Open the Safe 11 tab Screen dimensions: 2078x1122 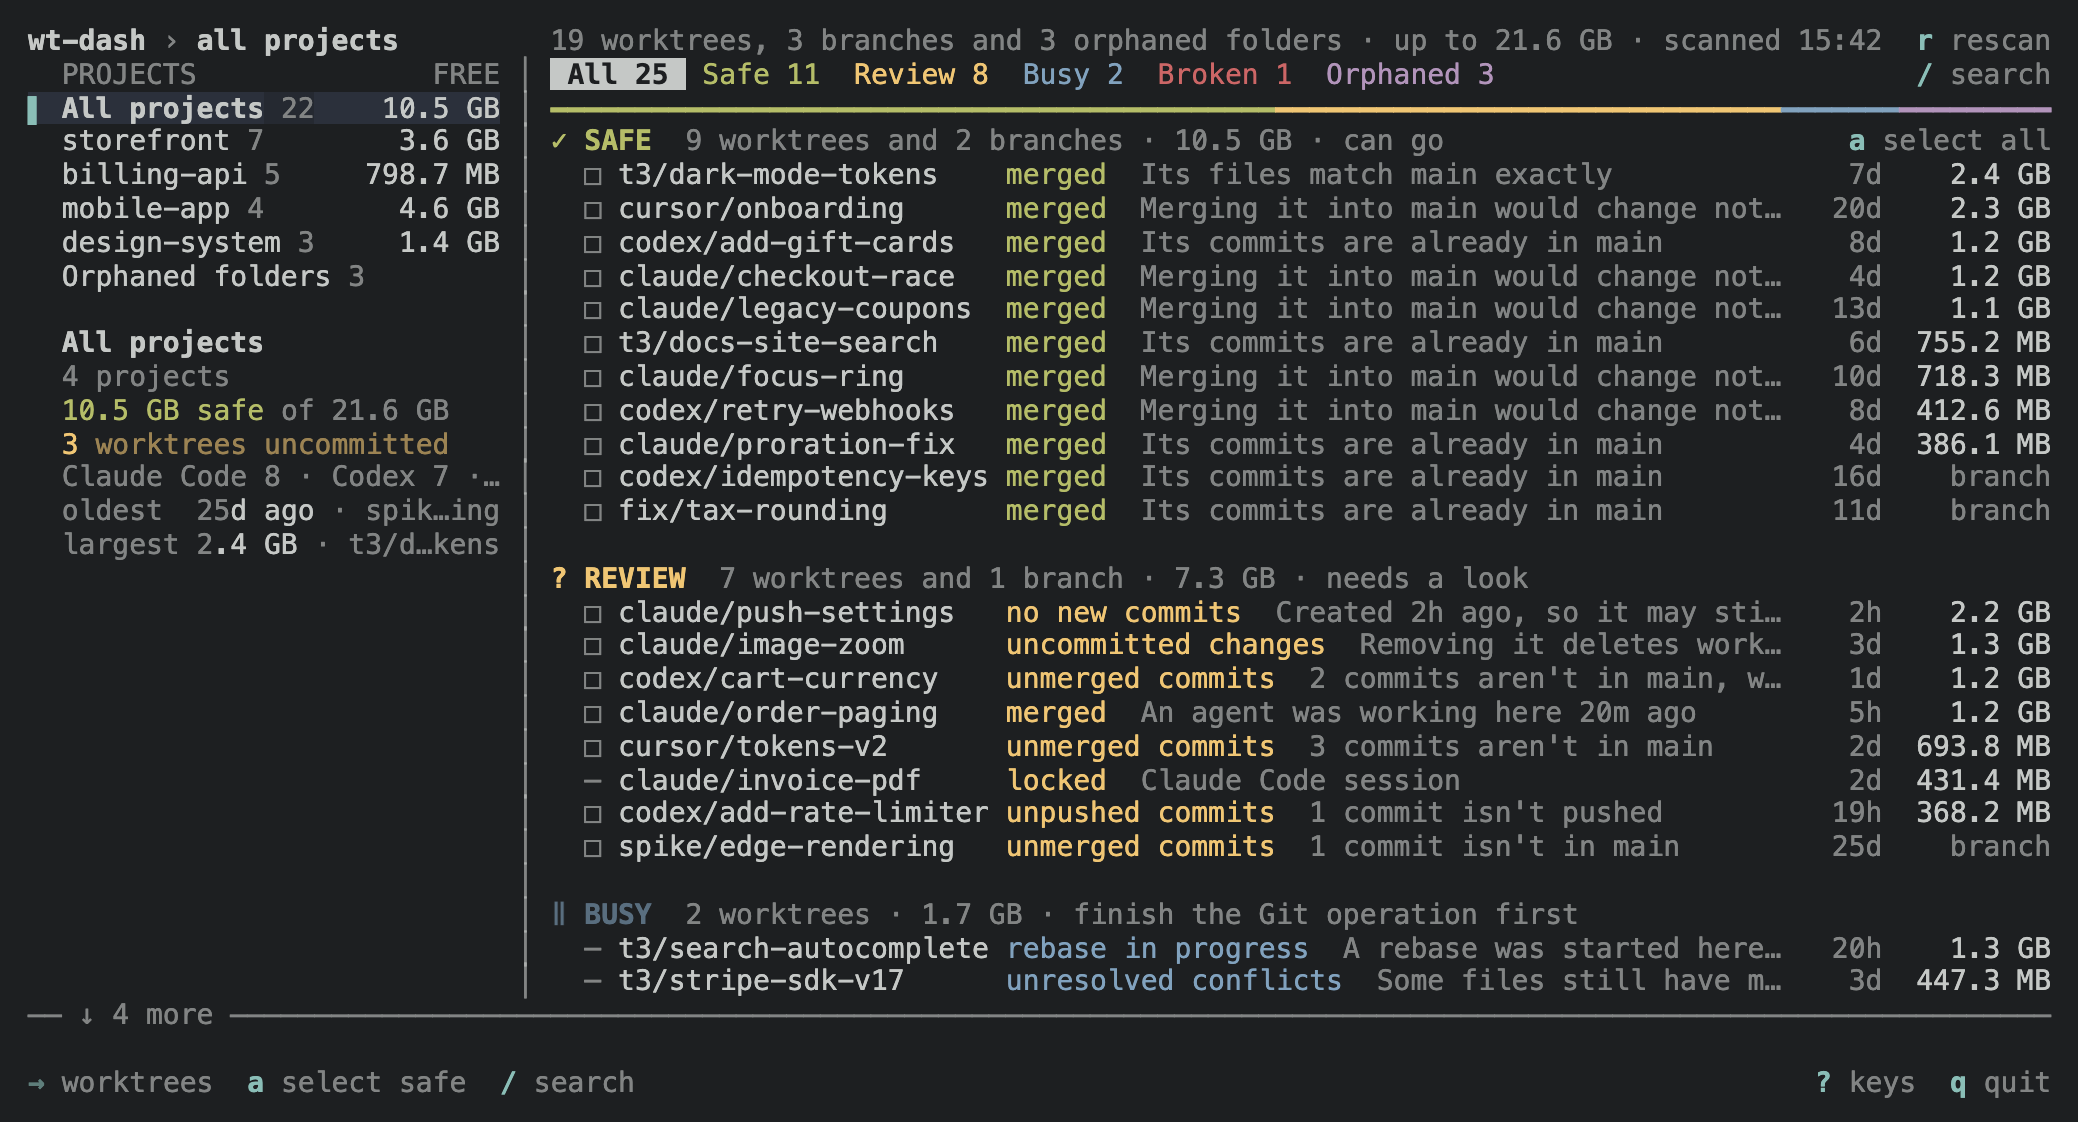[760, 74]
